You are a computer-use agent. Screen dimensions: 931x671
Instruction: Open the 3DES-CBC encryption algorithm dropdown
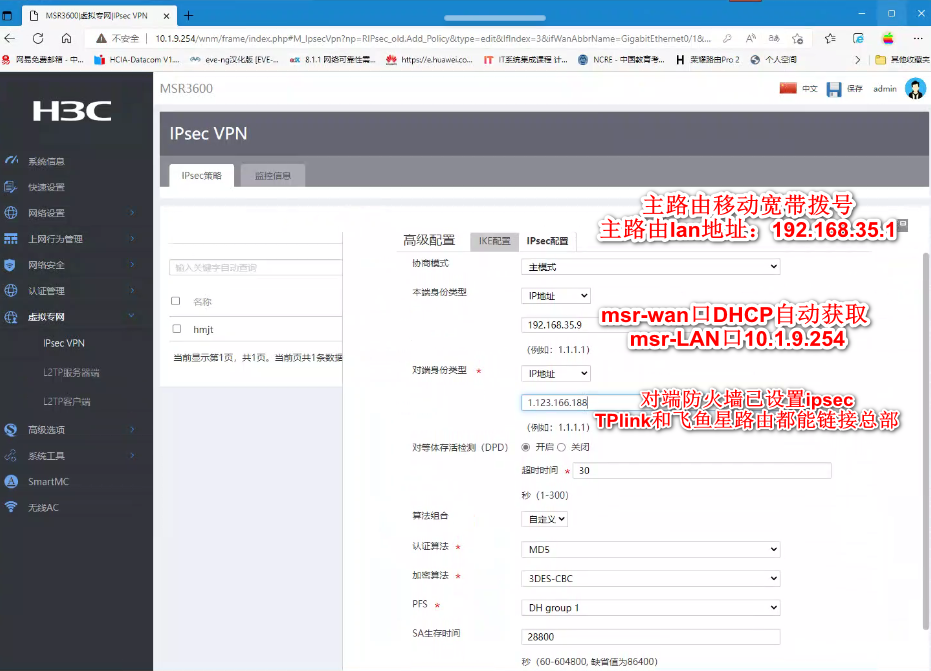click(x=651, y=578)
